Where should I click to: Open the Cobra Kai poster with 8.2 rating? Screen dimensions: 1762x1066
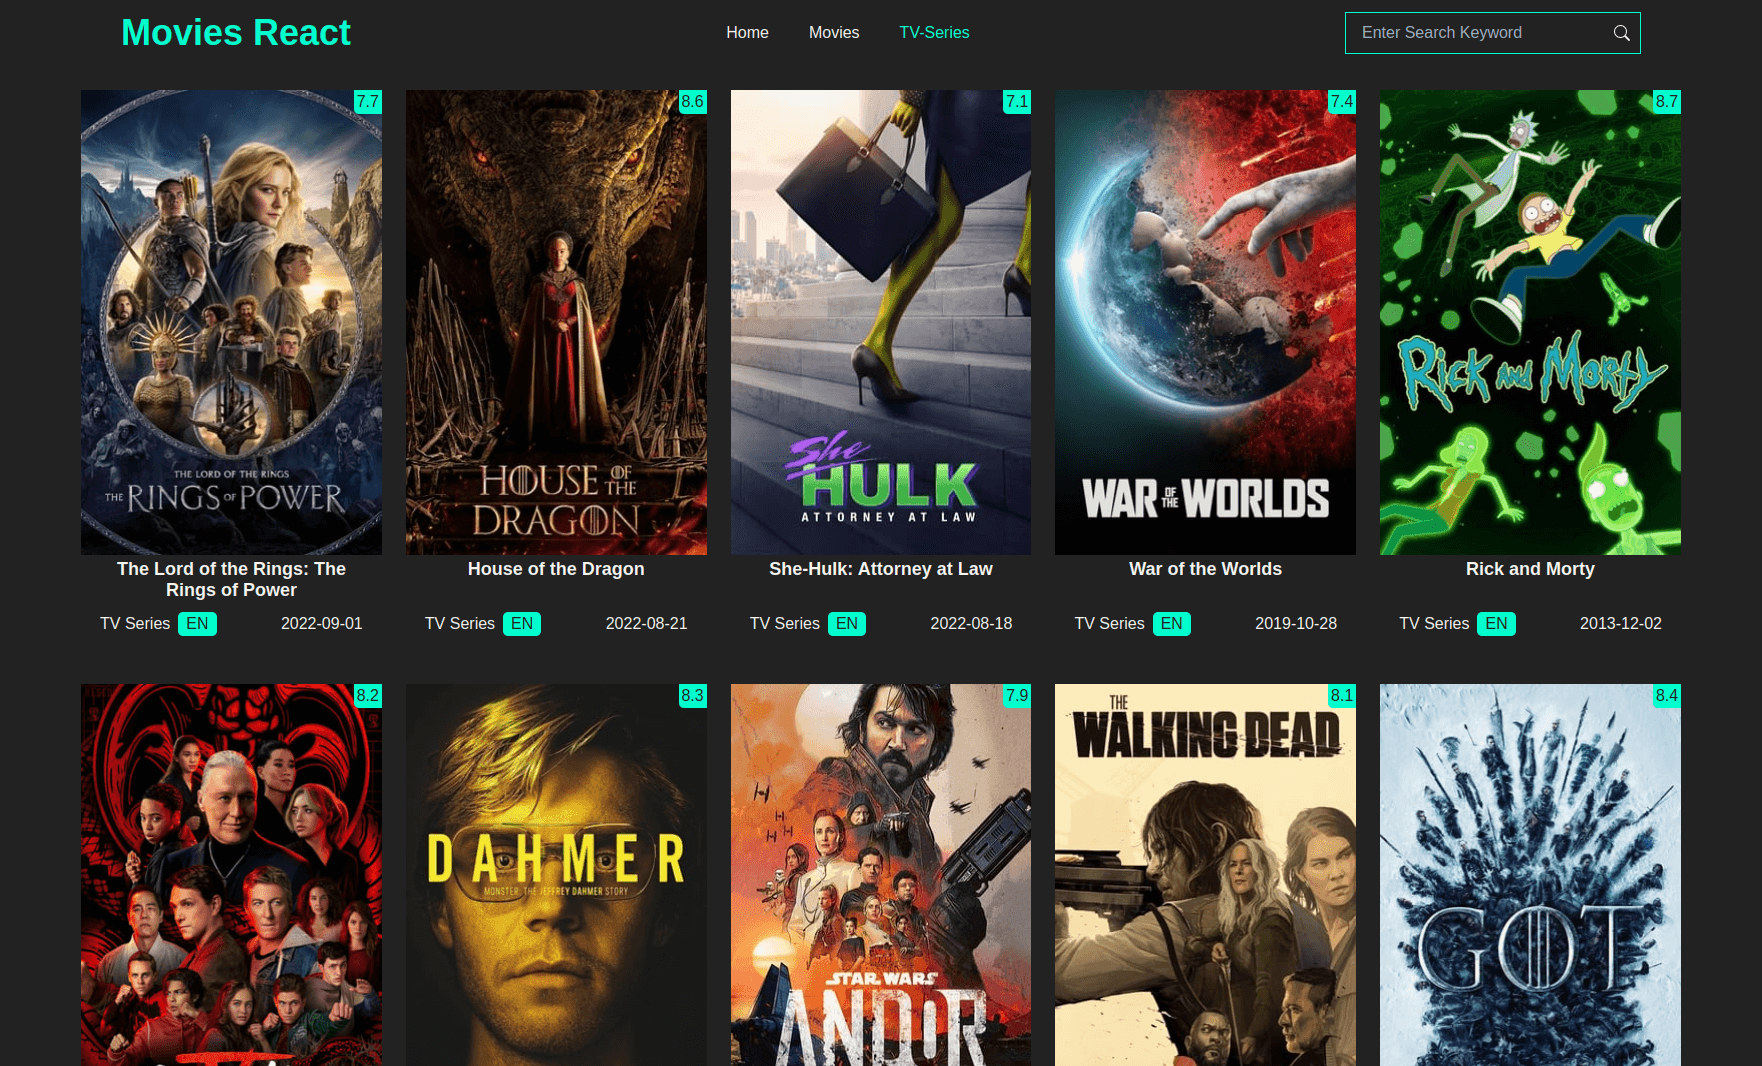[x=231, y=875]
